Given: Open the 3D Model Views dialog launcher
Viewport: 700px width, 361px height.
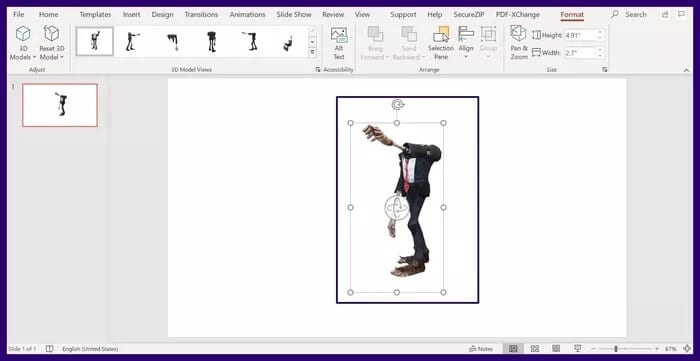Looking at the screenshot, I should pos(318,70).
